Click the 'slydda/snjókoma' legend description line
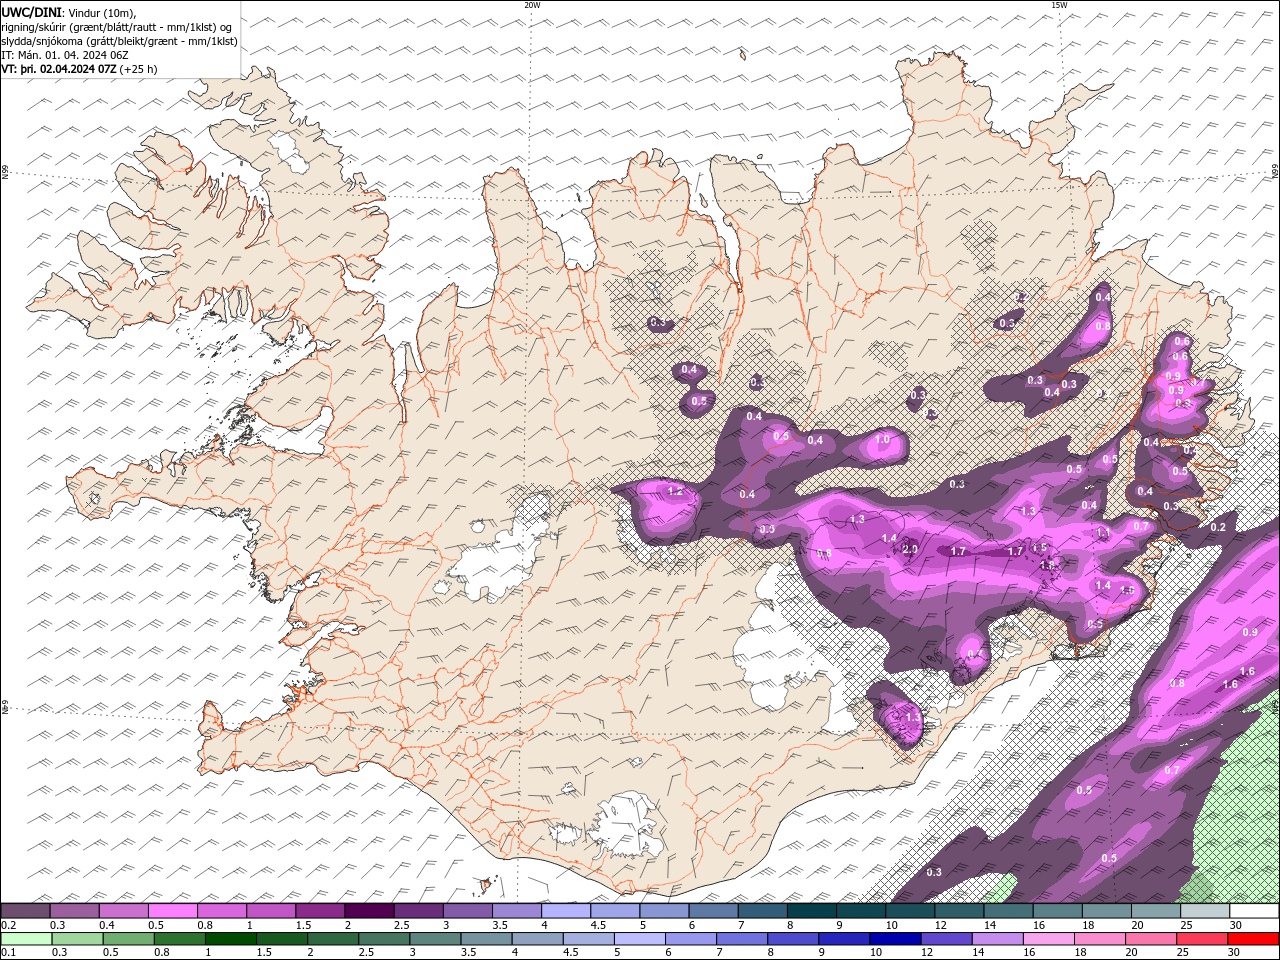Screen dimensions: 1280x960 pyautogui.click(x=119, y=41)
